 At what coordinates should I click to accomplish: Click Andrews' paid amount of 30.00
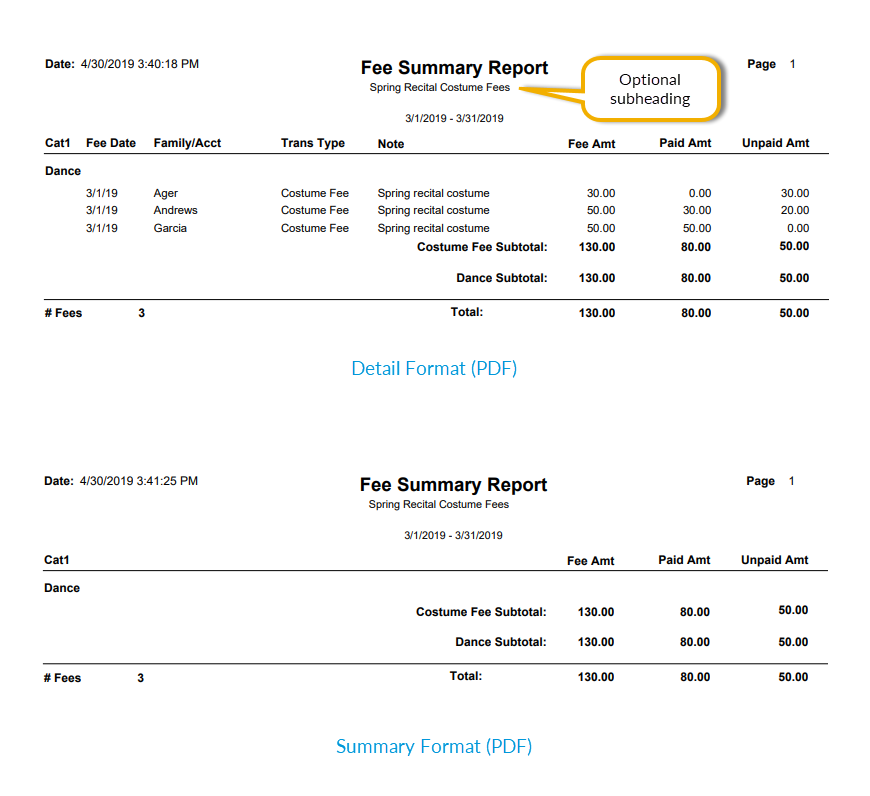click(x=697, y=210)
